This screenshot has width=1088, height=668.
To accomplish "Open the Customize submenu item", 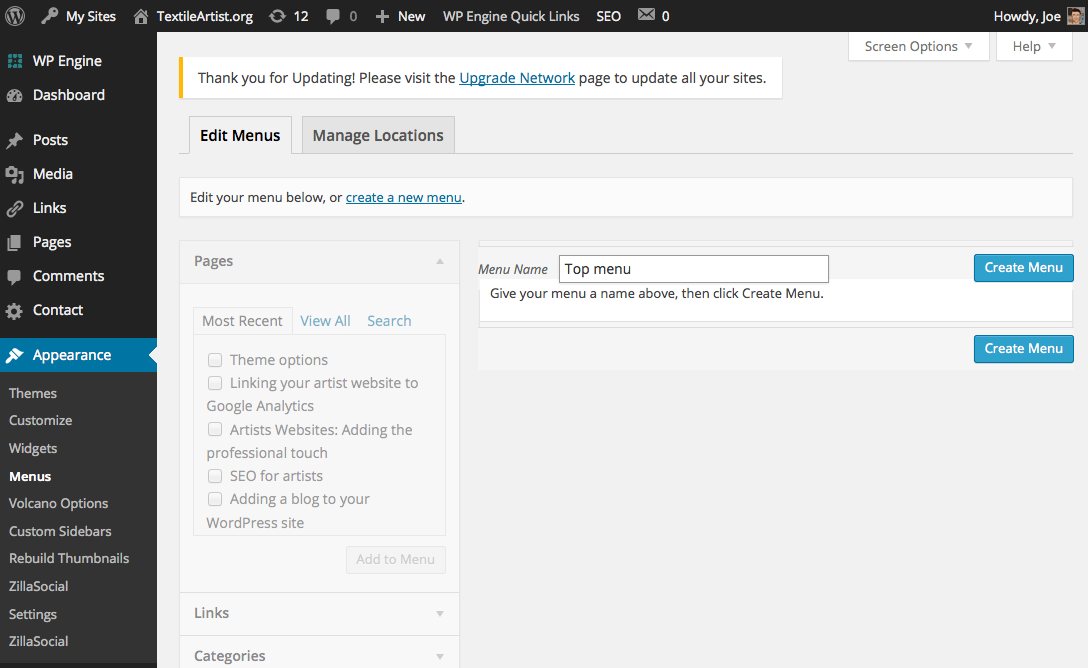I will pos(40,420).
